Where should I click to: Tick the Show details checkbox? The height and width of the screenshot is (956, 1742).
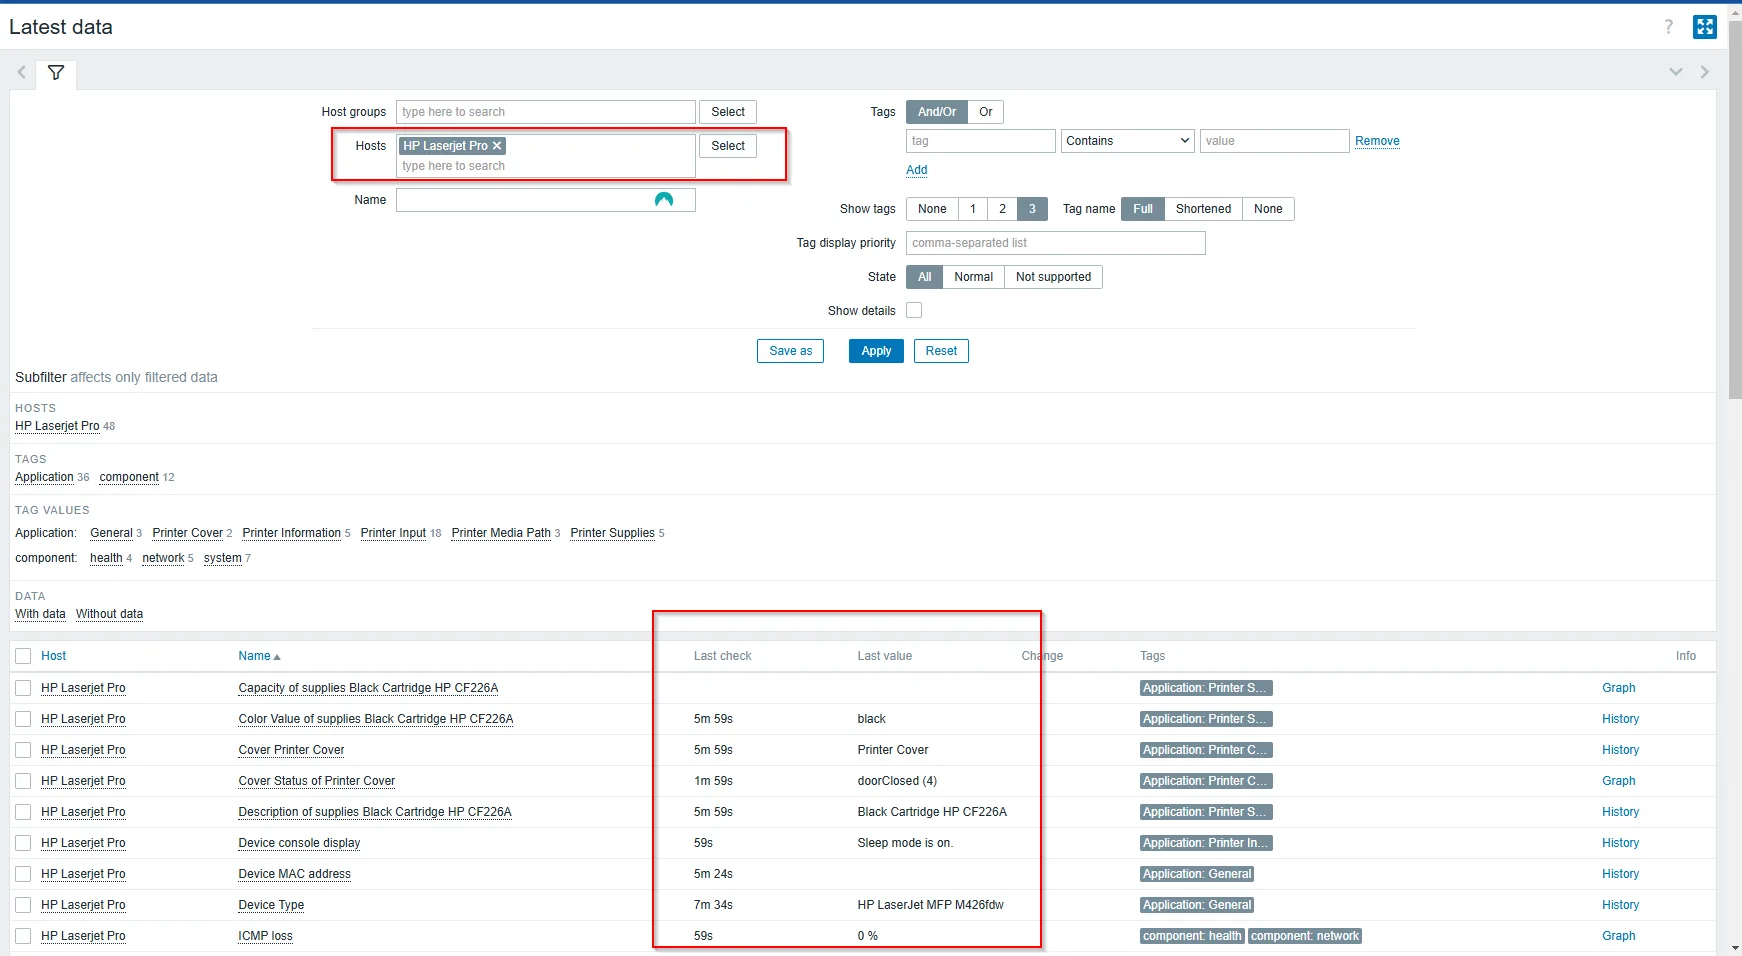tap(914, 310)
